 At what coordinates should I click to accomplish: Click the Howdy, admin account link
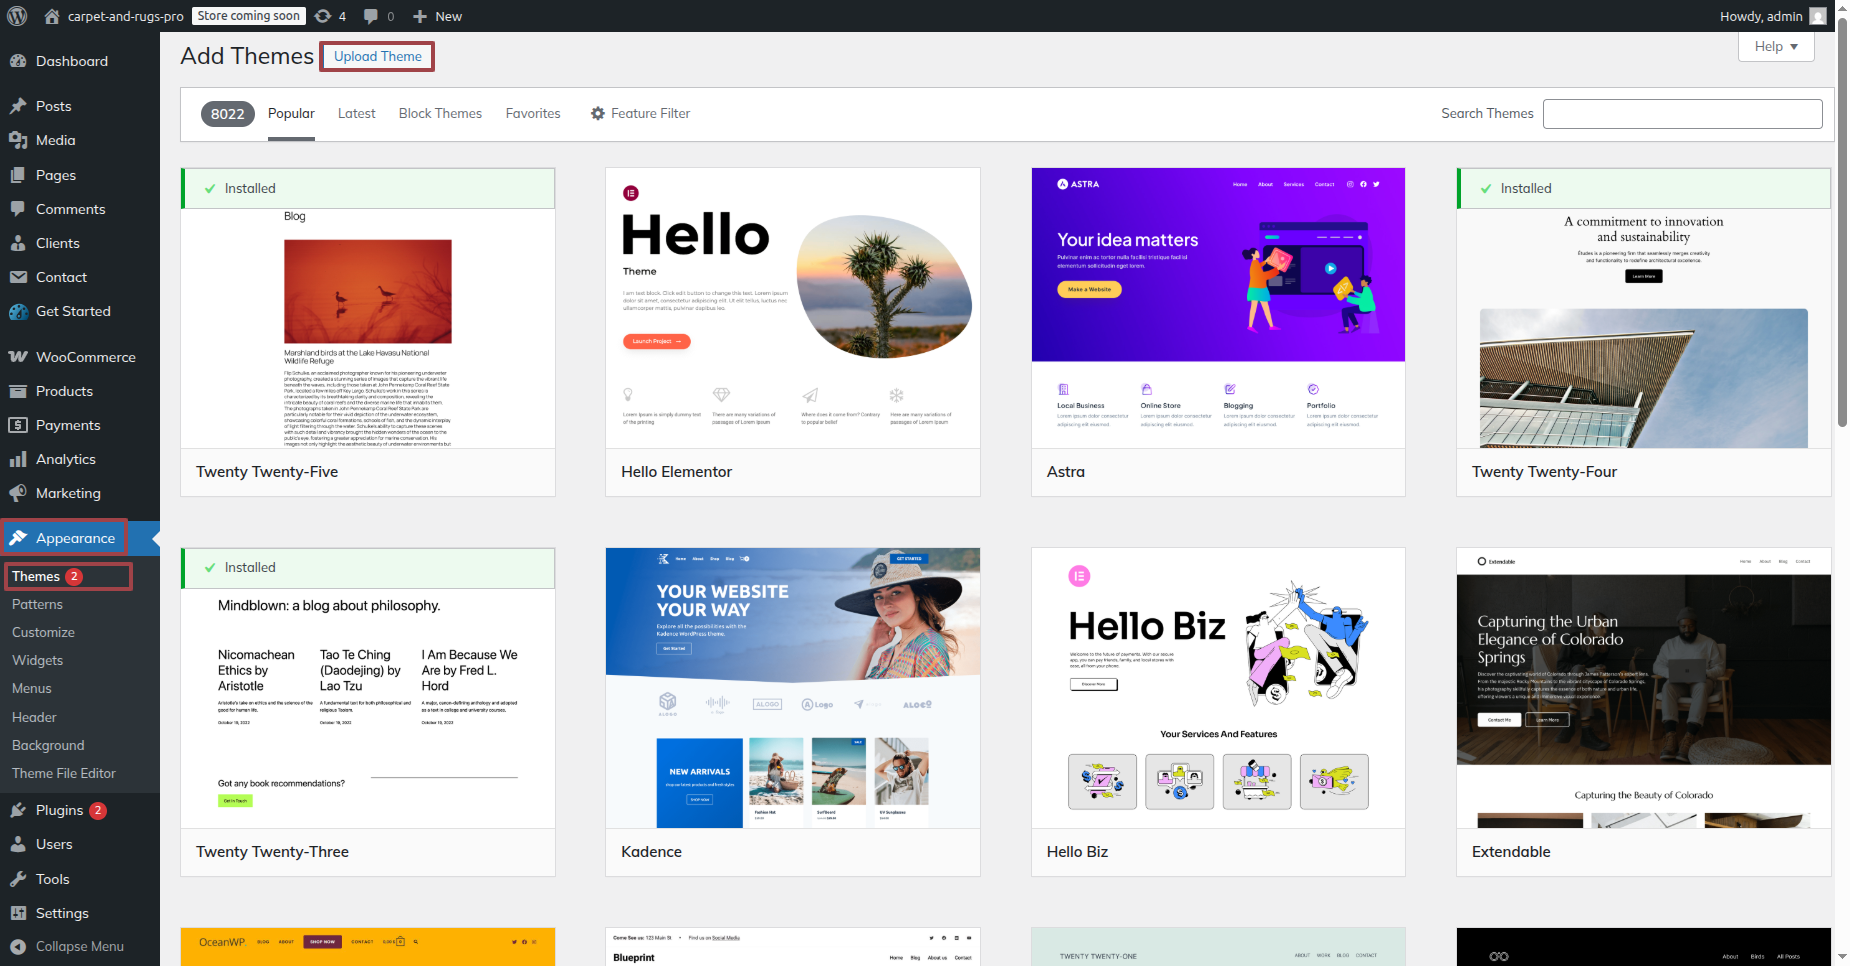(1775, 16)
